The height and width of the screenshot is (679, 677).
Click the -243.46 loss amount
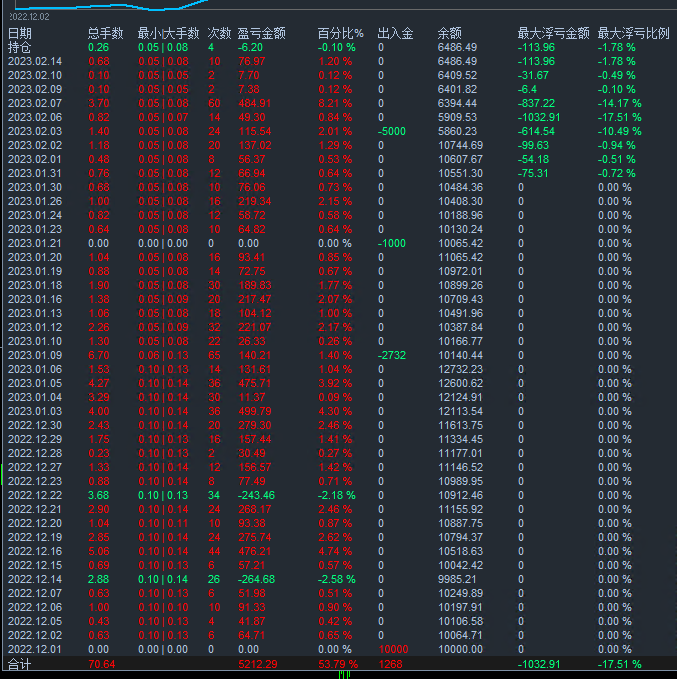click(256, 495)
